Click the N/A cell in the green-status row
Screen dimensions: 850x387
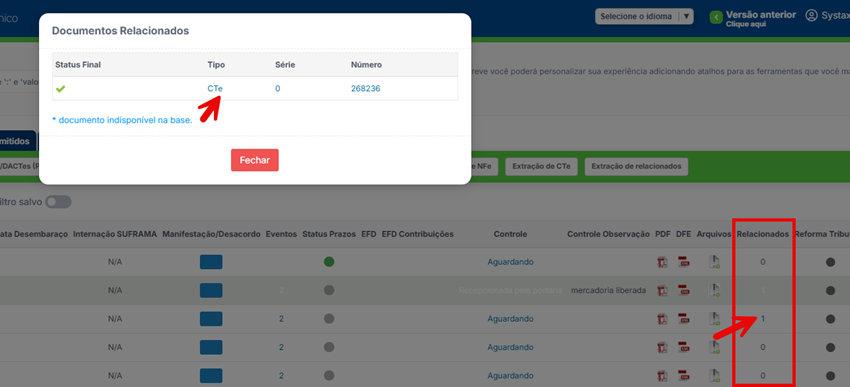[x=114, y=262]
